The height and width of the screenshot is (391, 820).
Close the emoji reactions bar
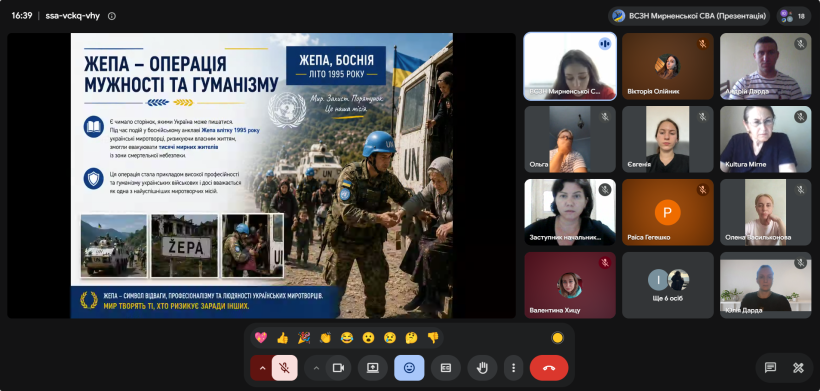coord(409,368)
